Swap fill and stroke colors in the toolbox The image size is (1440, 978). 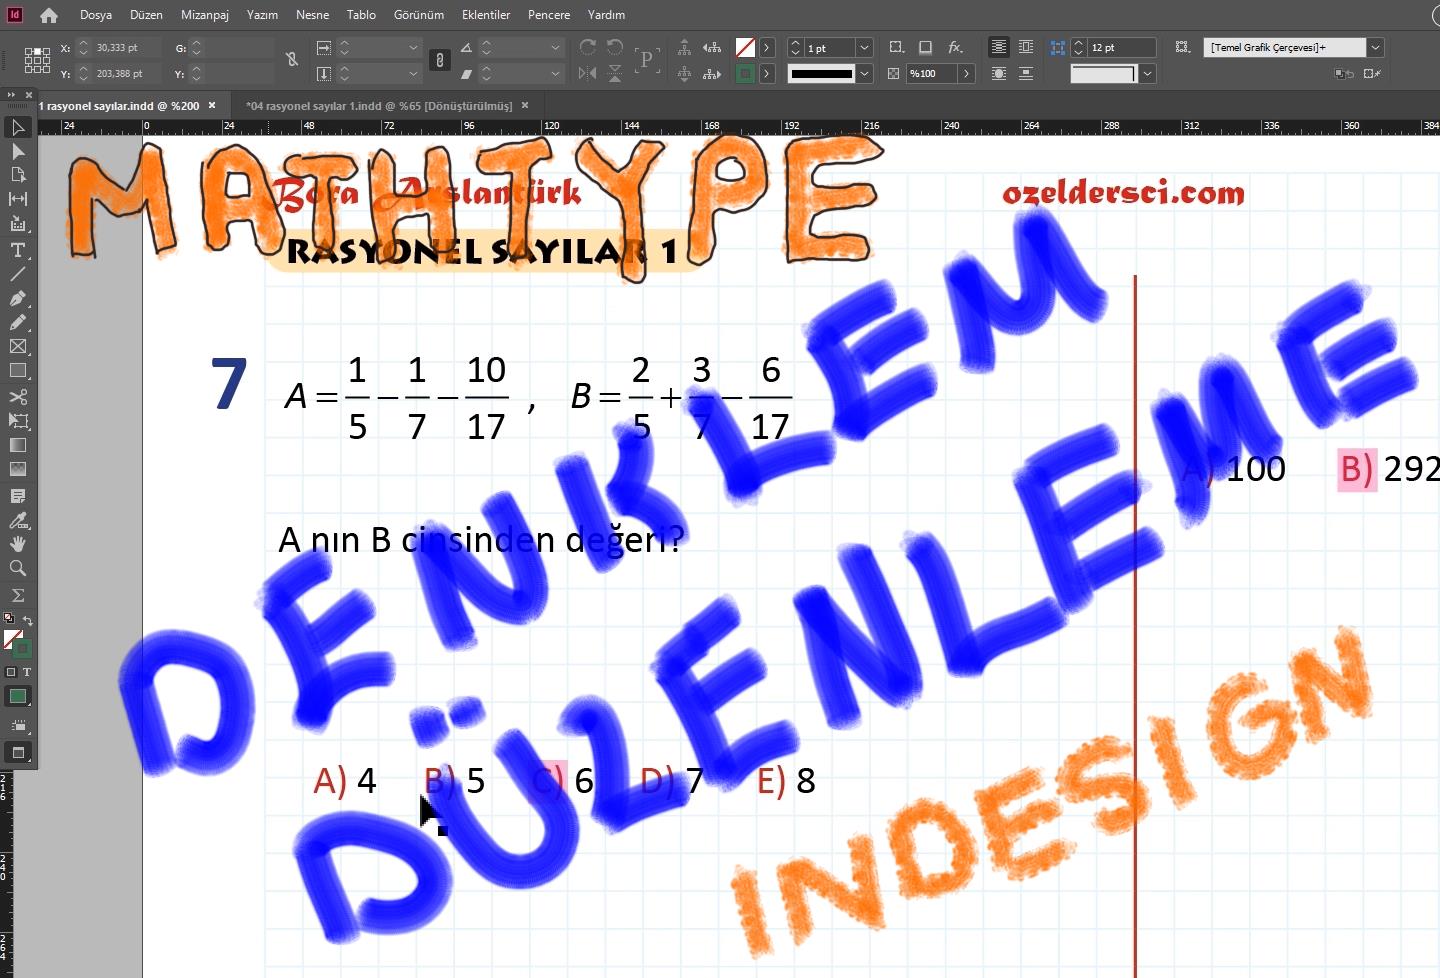click(x=28, y=618)
